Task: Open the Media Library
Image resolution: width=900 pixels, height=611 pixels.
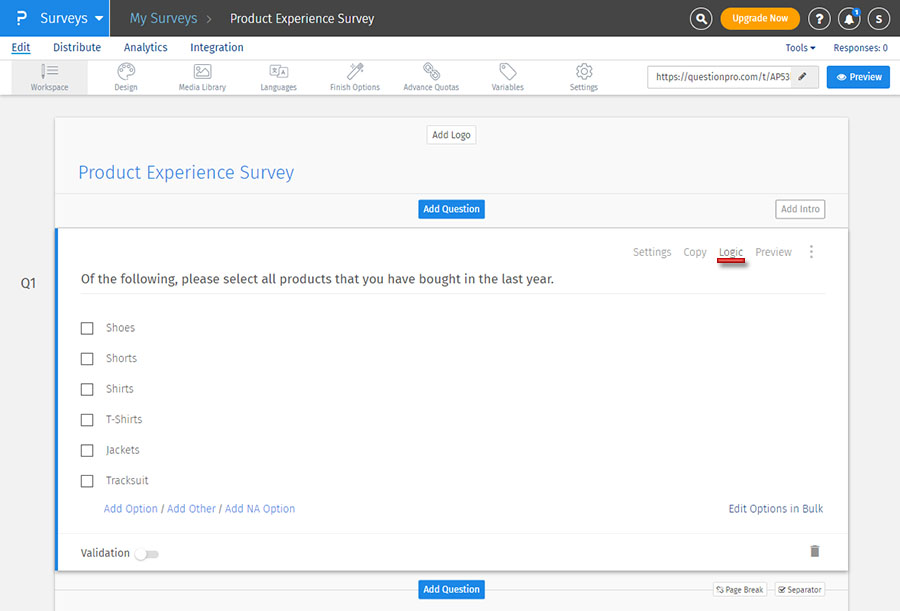Action: coord(202,77)
